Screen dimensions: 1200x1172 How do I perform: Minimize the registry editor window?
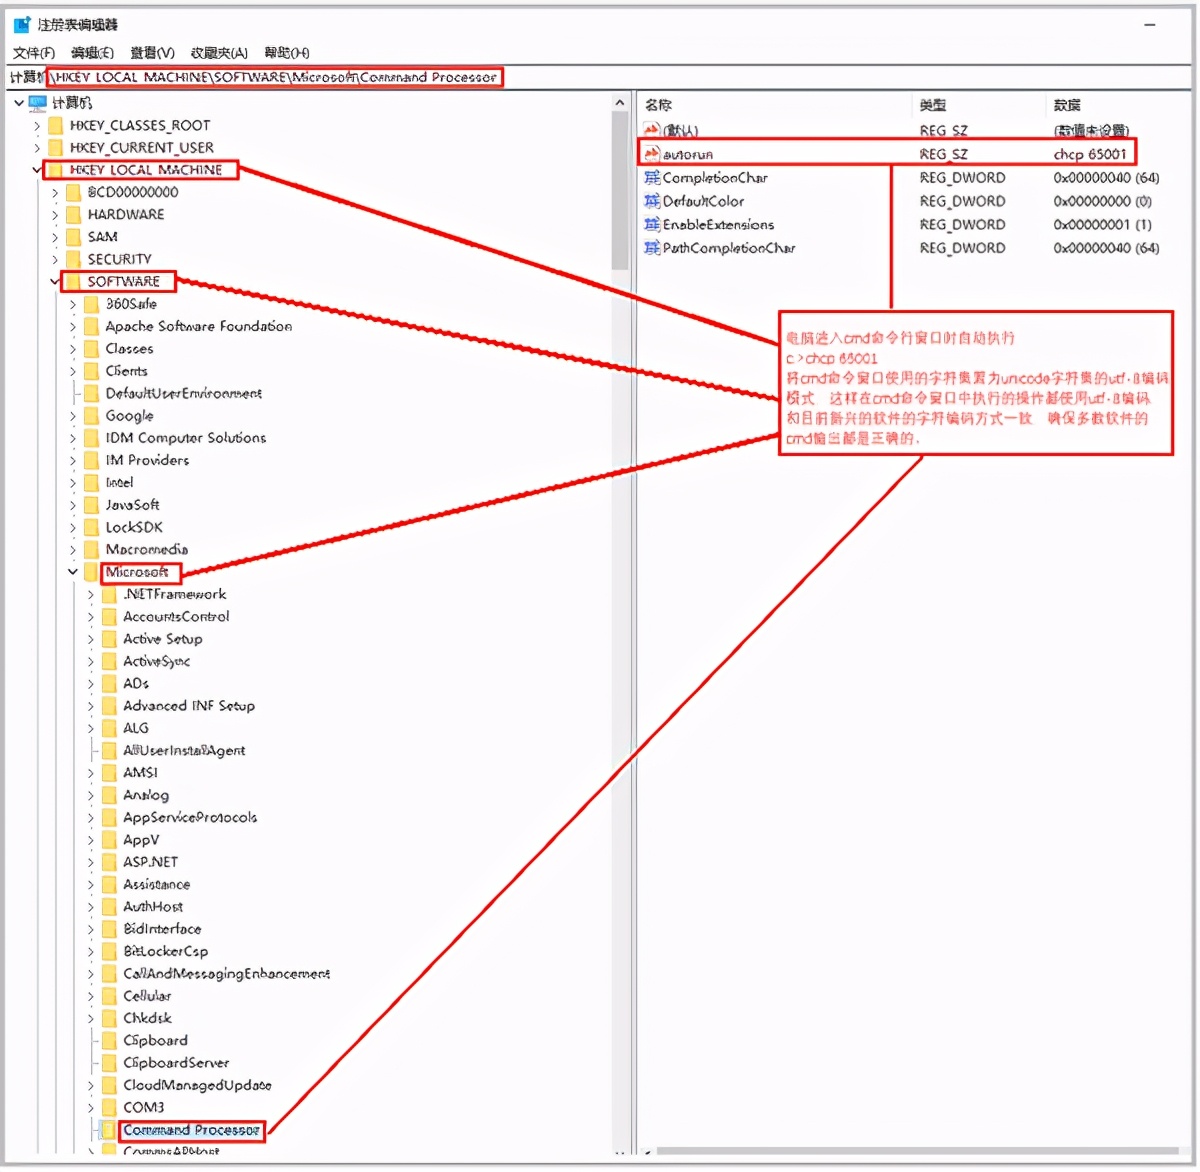point(1150,24)
